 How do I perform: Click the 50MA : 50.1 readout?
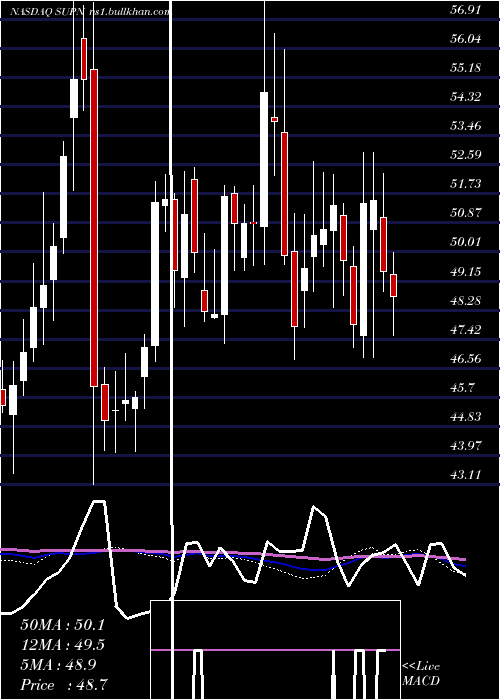[62, 625]
